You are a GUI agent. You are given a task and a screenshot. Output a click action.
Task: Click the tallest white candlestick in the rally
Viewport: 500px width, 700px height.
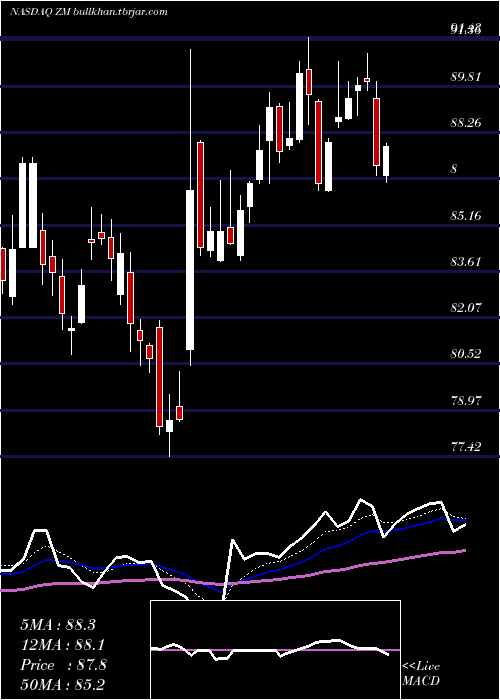(x=190, y=270)
